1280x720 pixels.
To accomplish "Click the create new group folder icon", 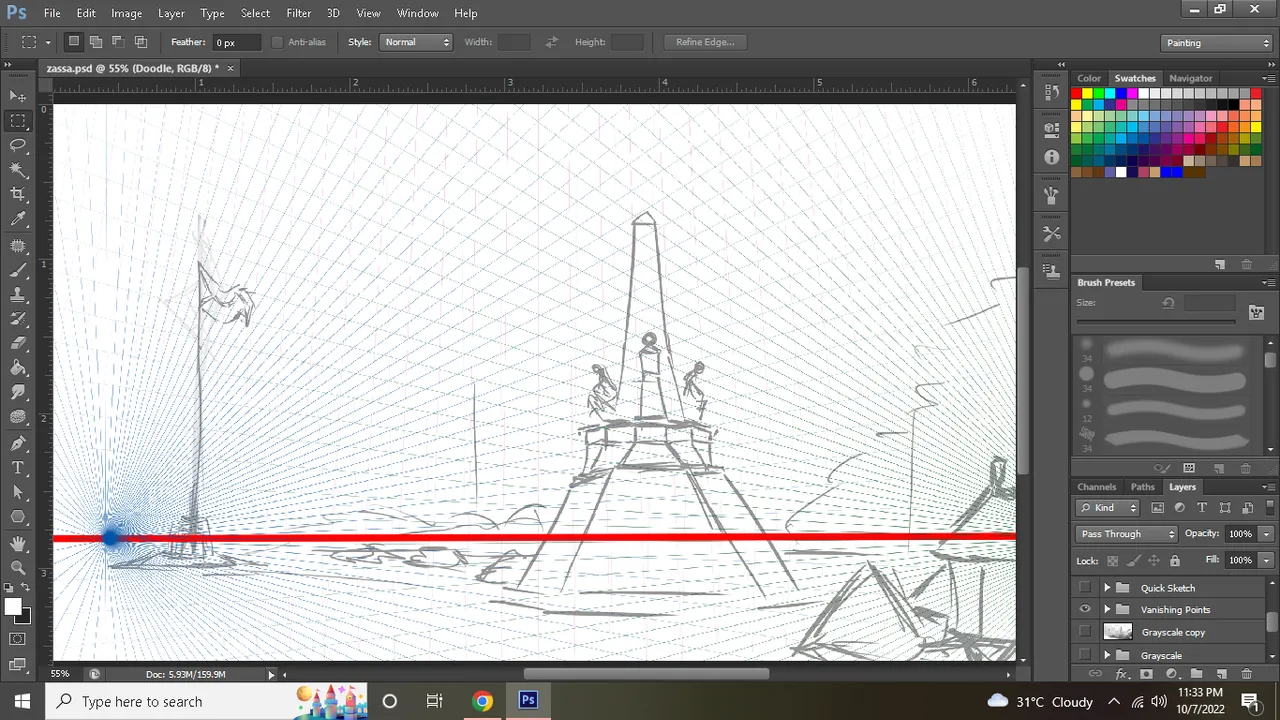I will [x=1197, y=674].
